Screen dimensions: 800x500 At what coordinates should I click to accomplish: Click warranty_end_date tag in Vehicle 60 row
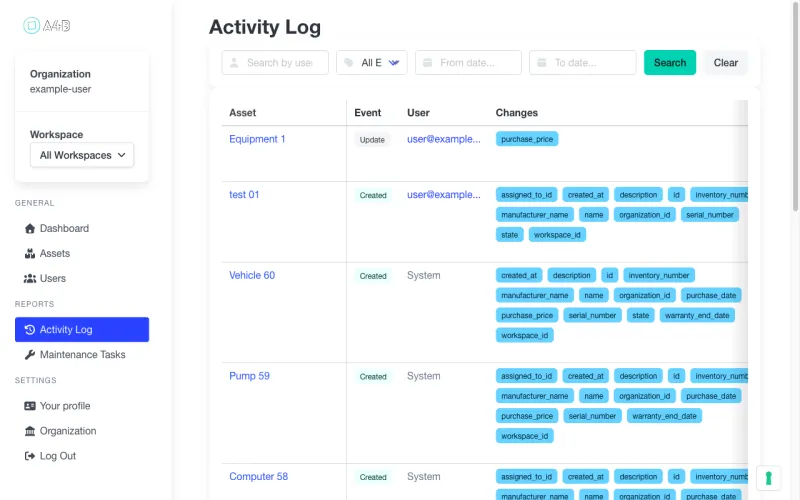pos(697,315)
